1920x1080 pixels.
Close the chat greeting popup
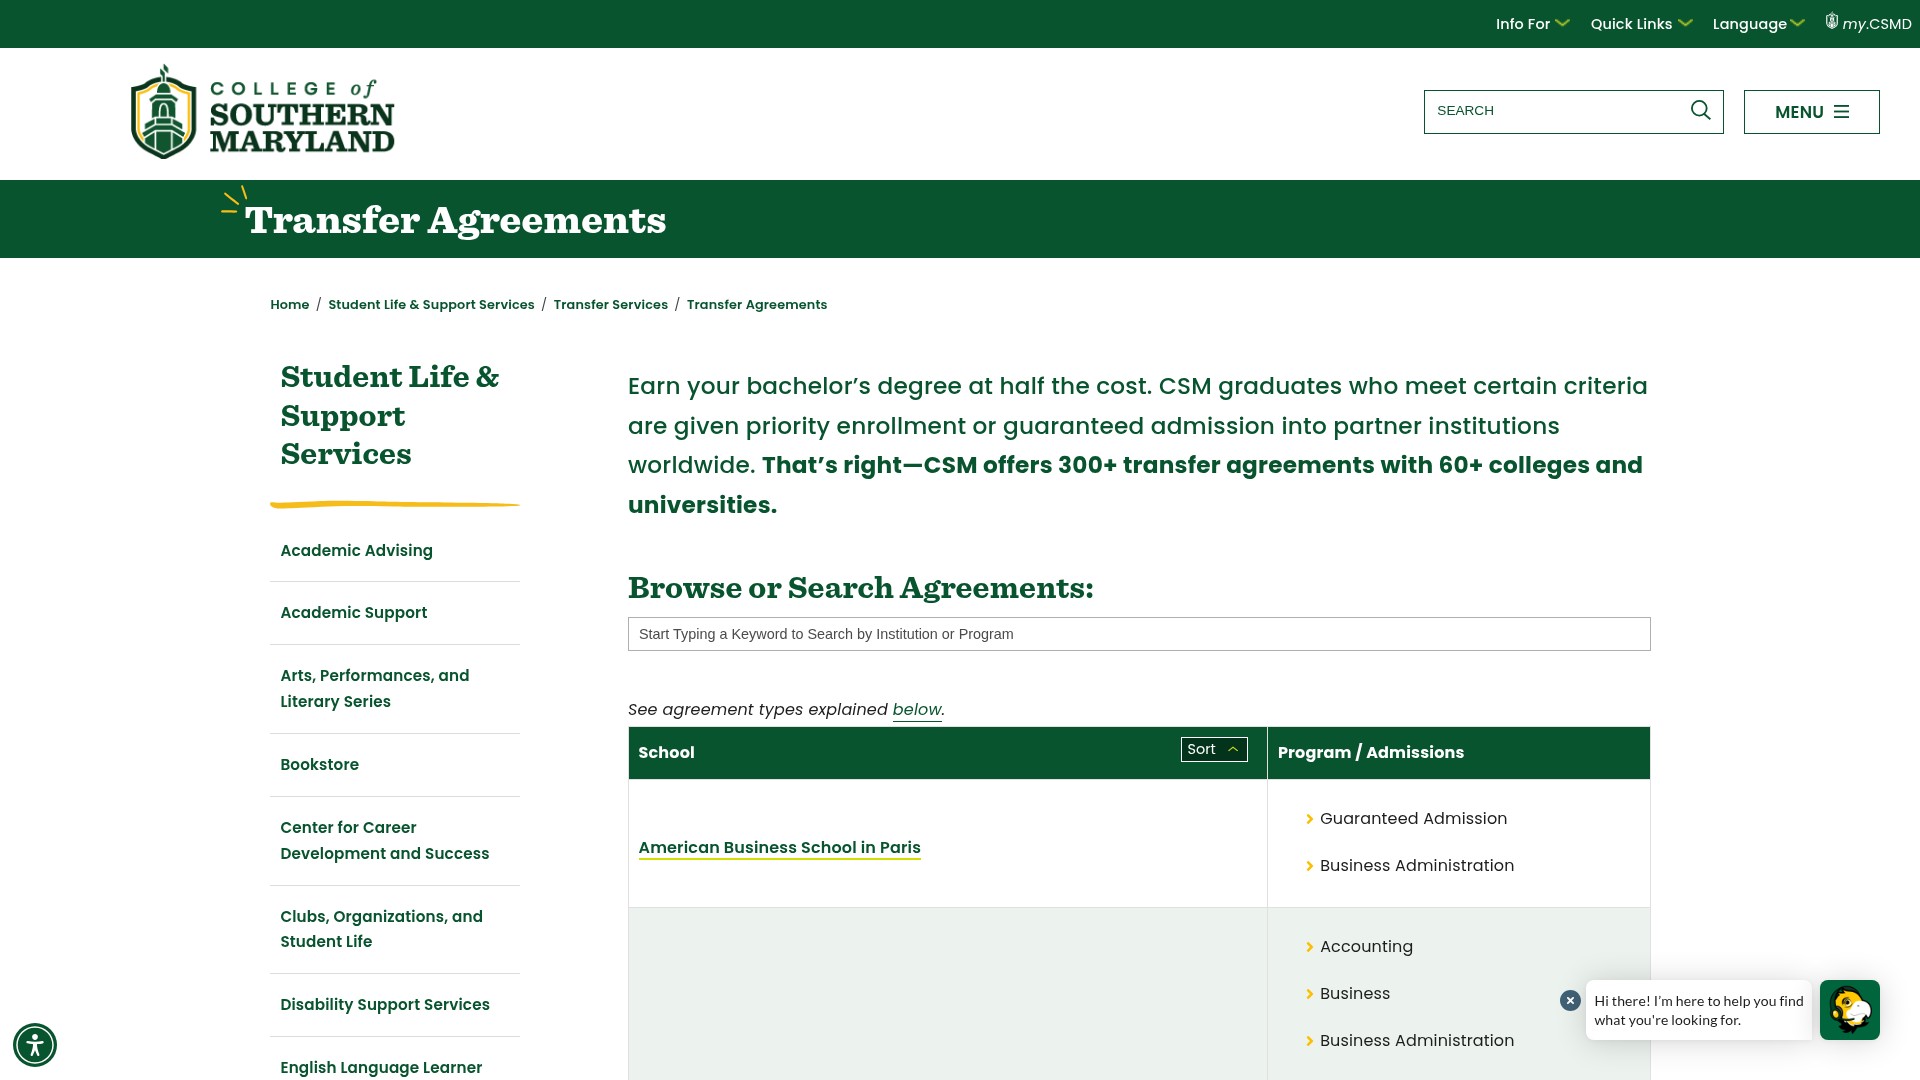click(x=1570, y=1000)
